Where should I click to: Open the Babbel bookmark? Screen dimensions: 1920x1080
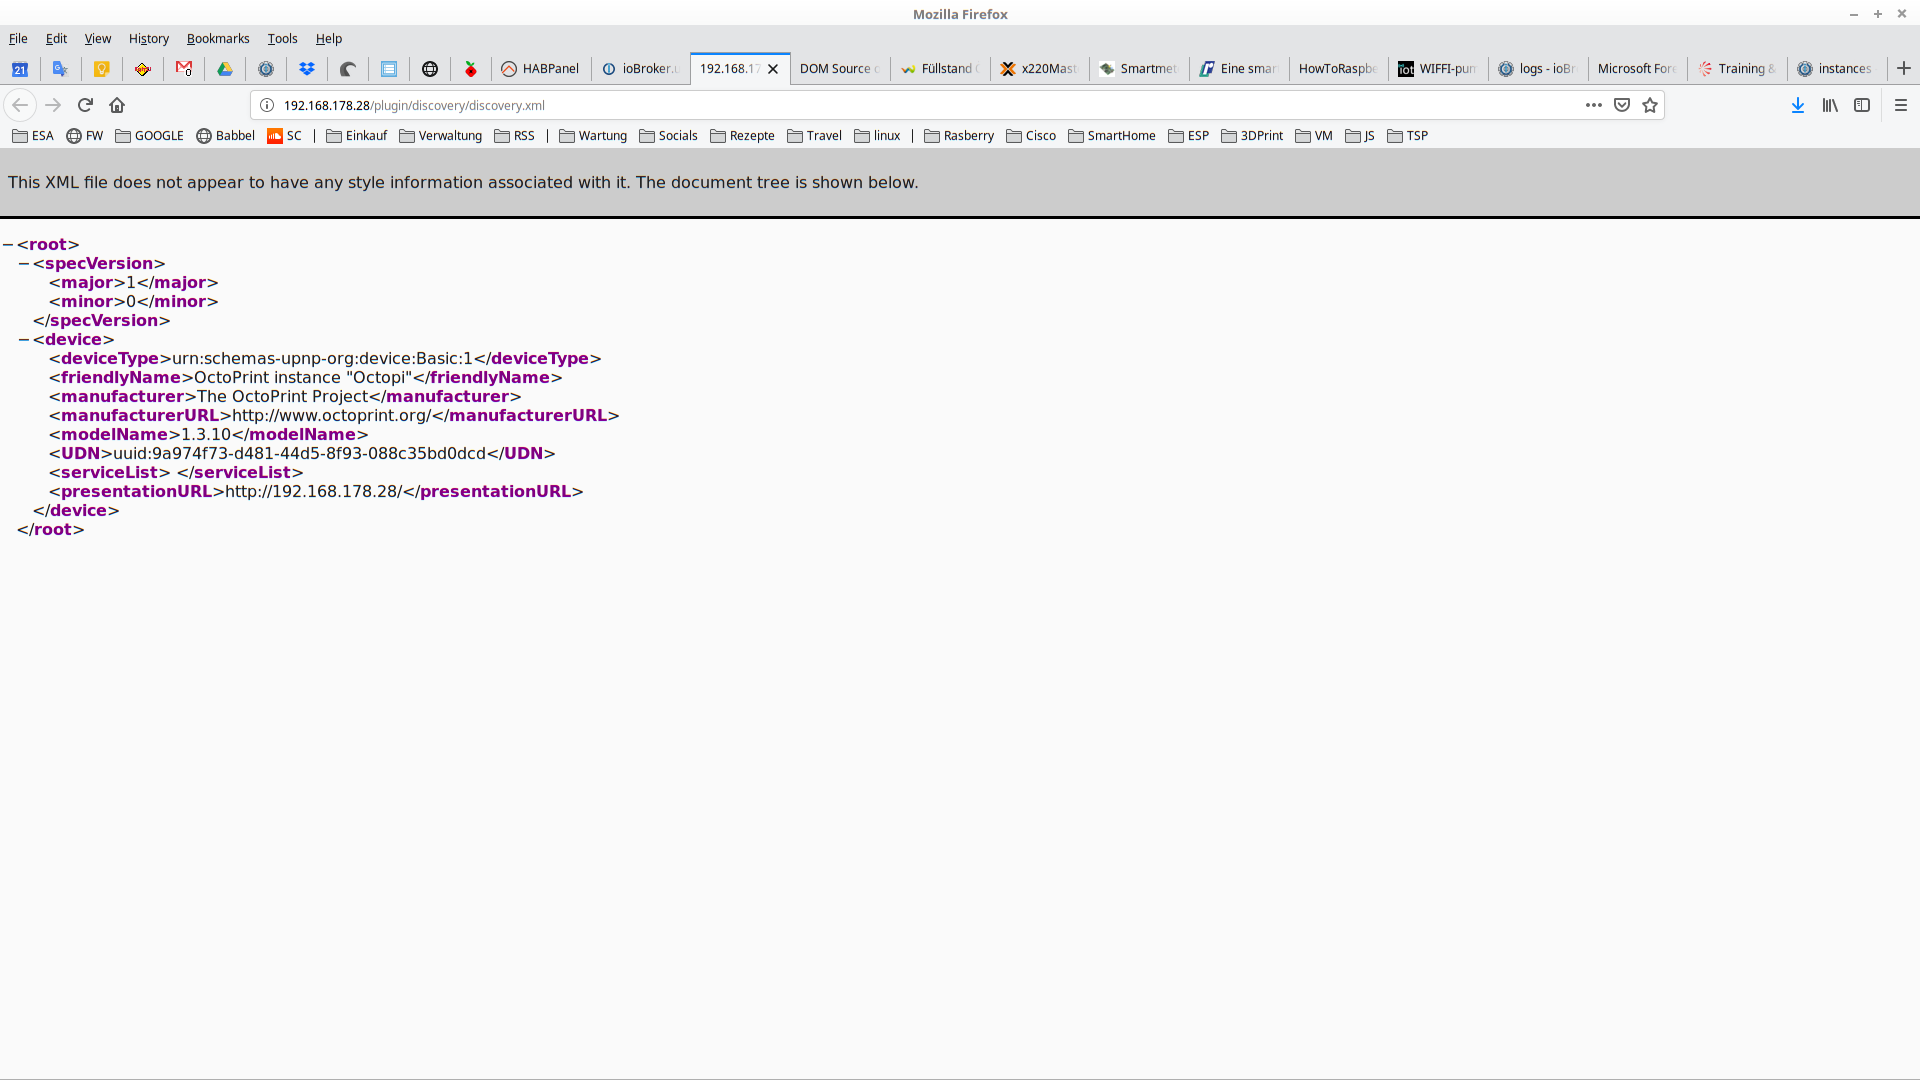pyautogui.click(x=226, y=136)
